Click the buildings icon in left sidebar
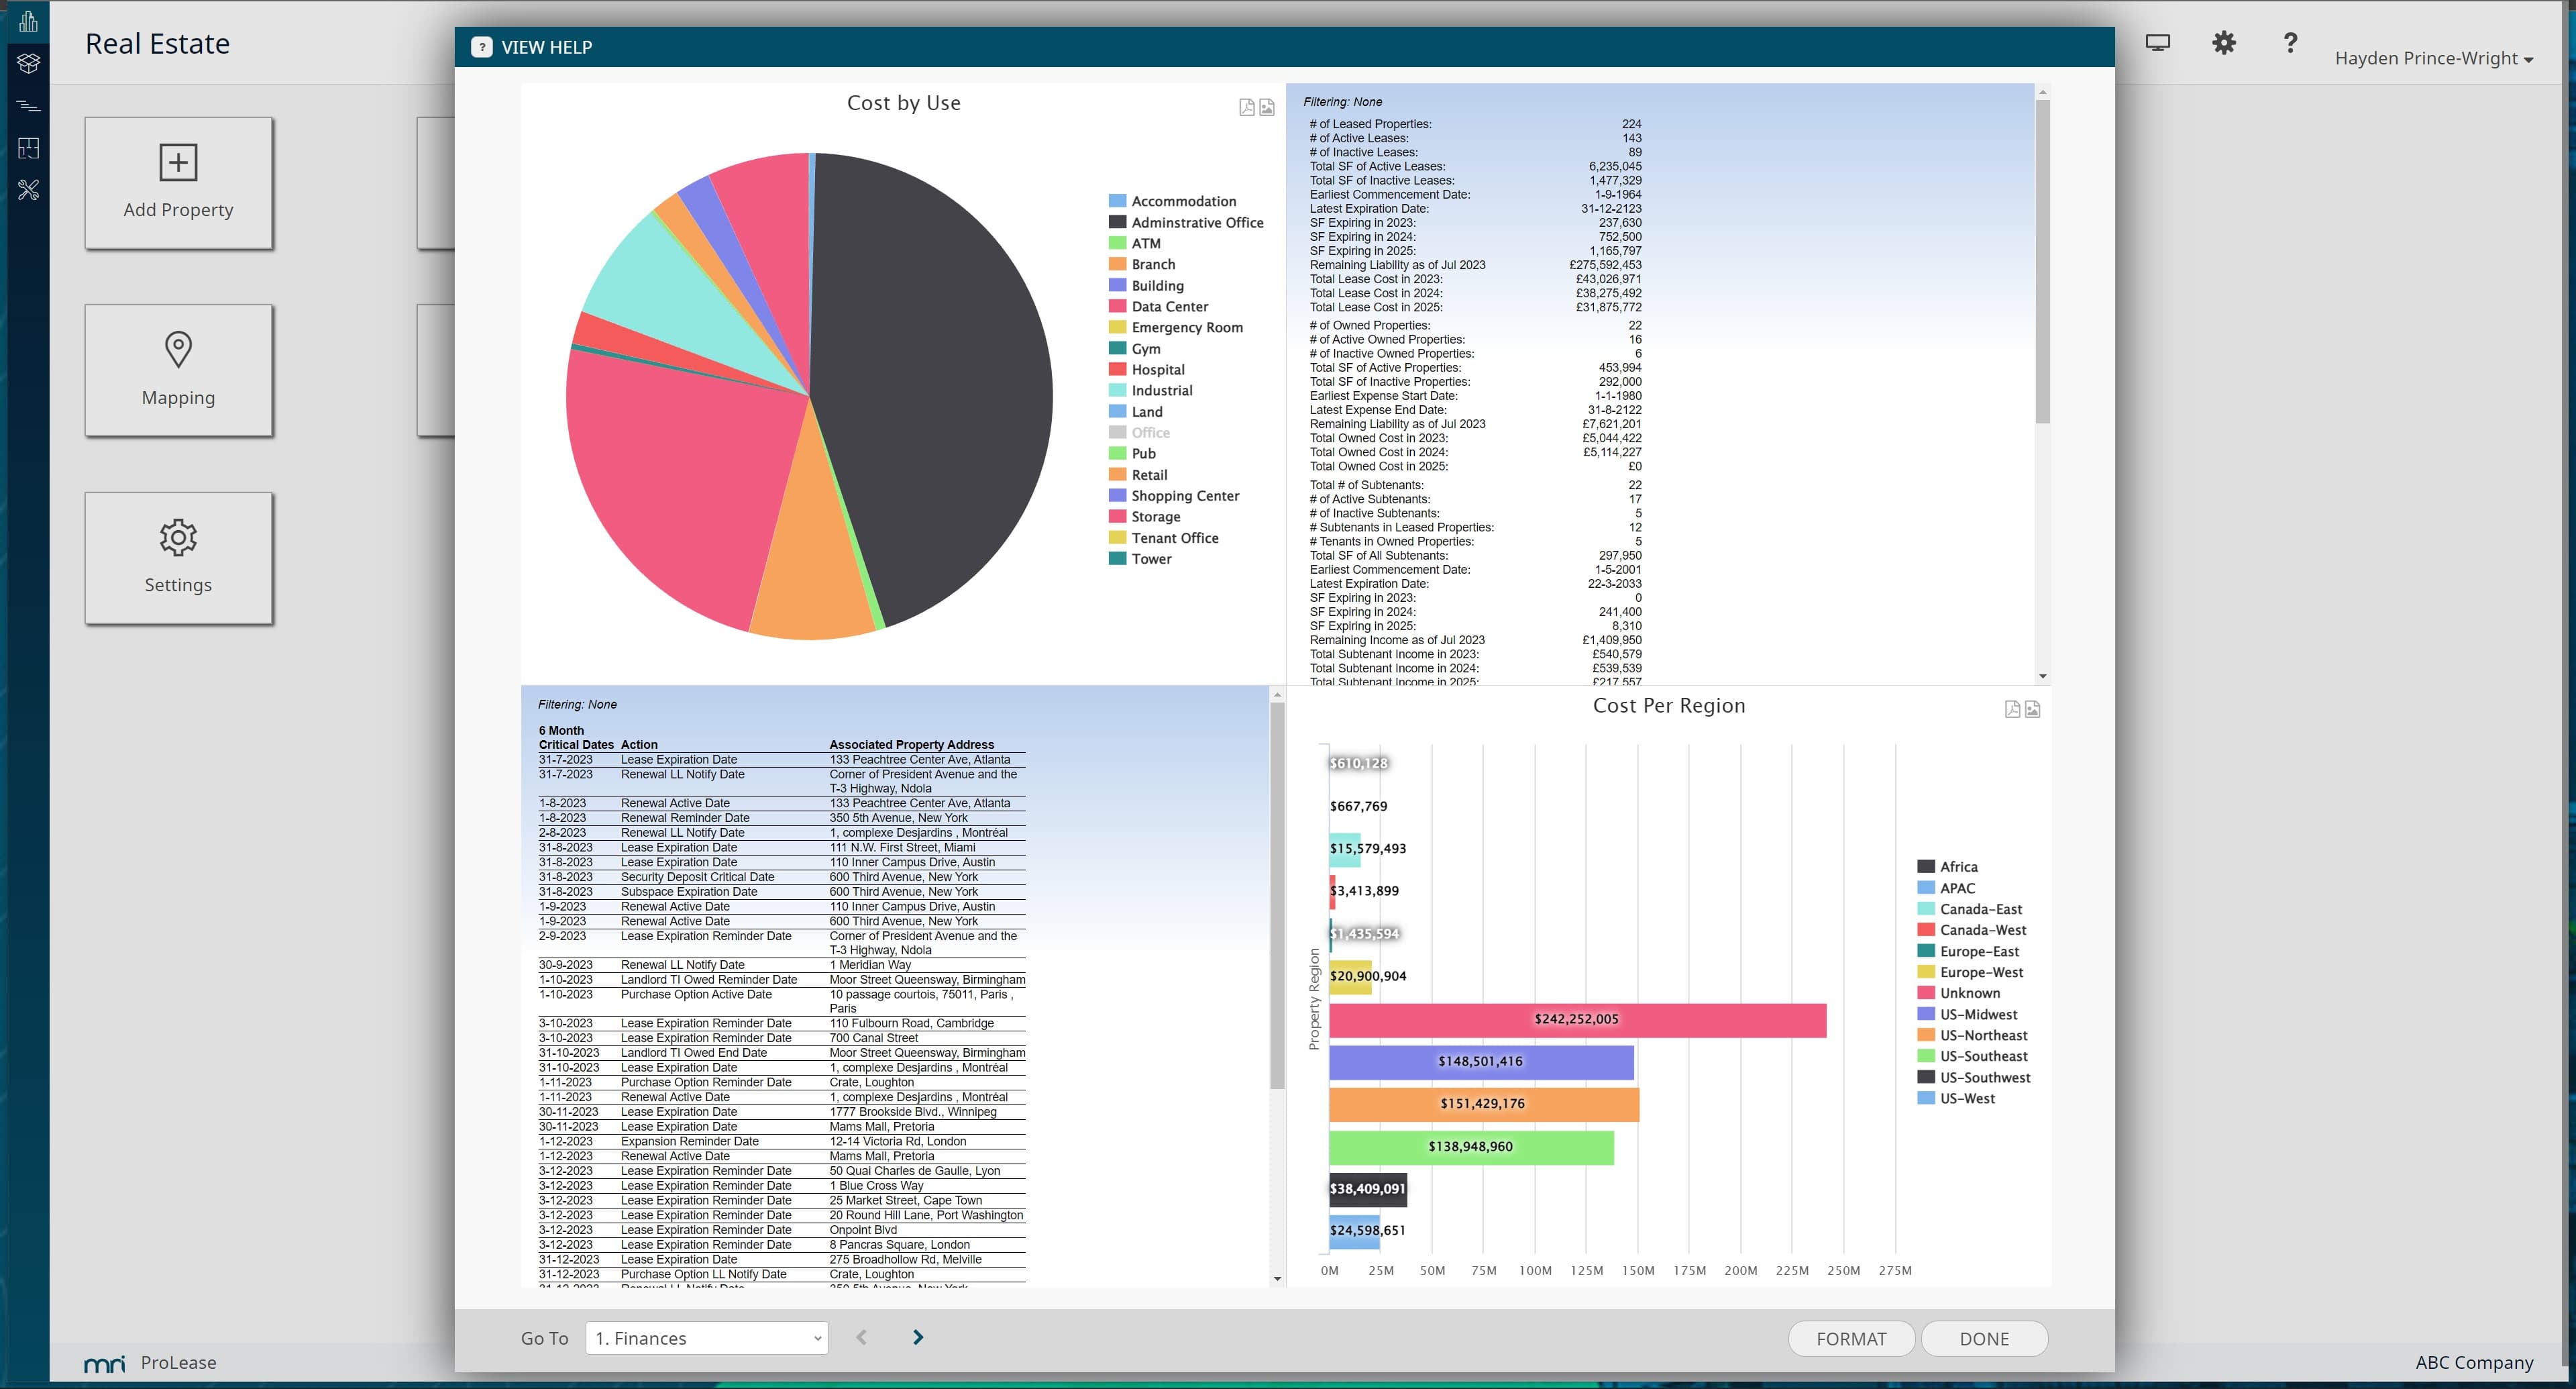 28,21
